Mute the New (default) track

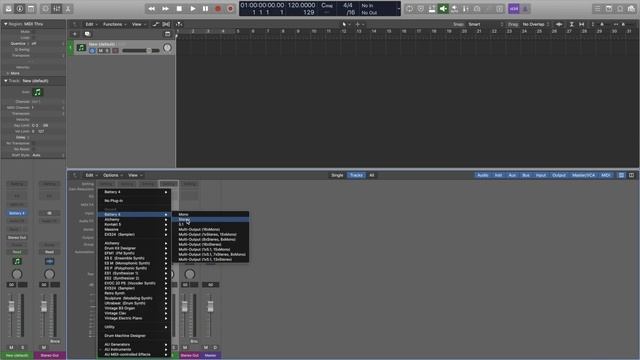pyautogui.click(x=100, y=51)
